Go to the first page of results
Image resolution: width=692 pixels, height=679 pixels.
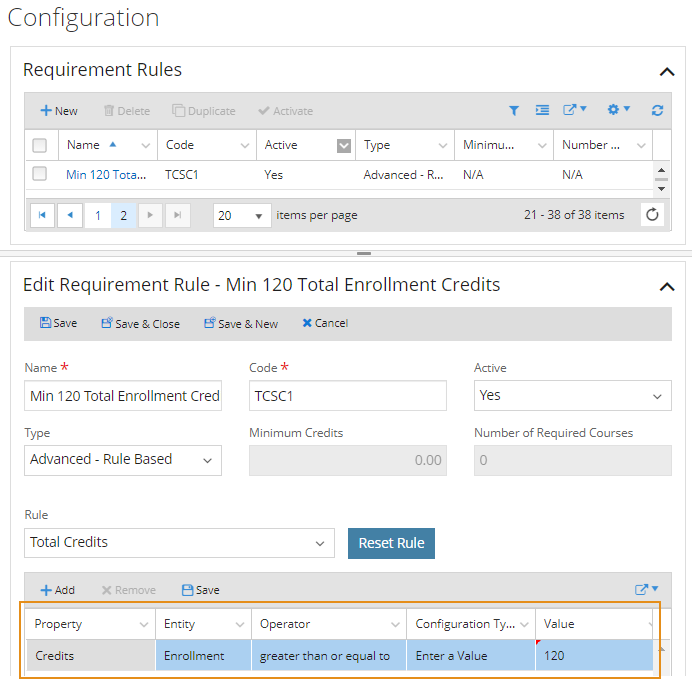click(x=42, y=215)
